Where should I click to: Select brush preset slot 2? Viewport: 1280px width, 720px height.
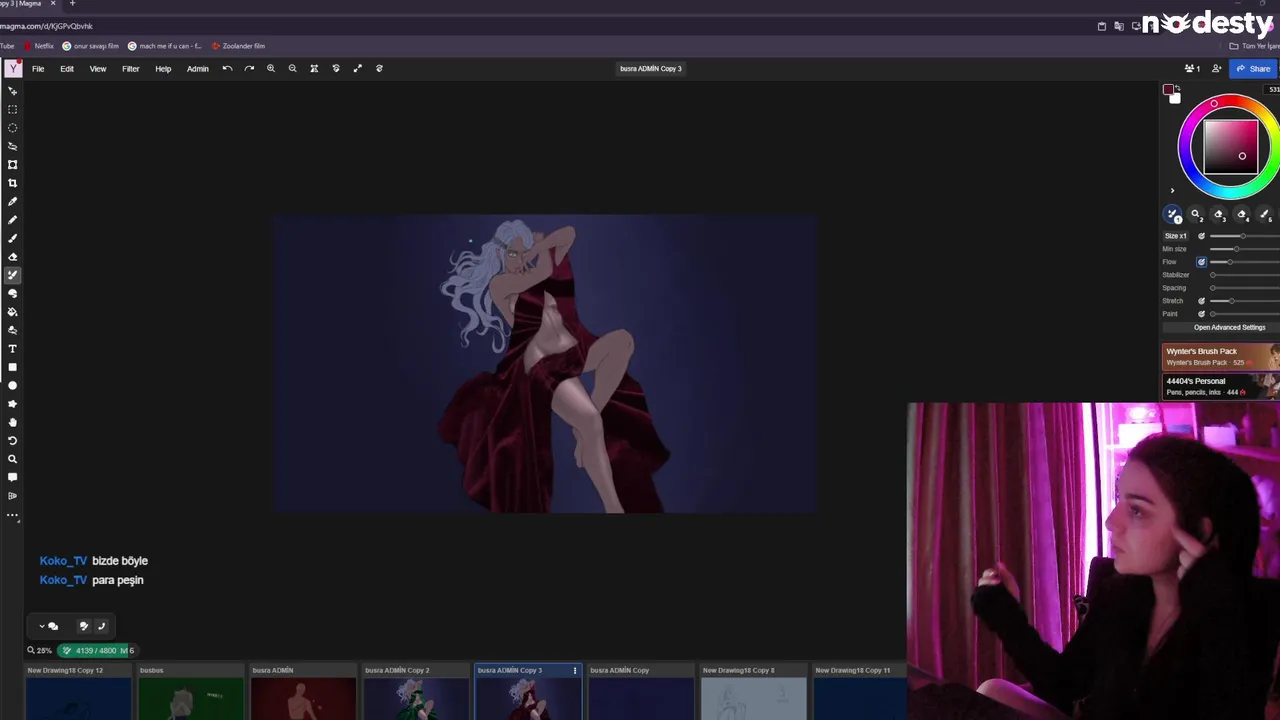click(1196, 215)
